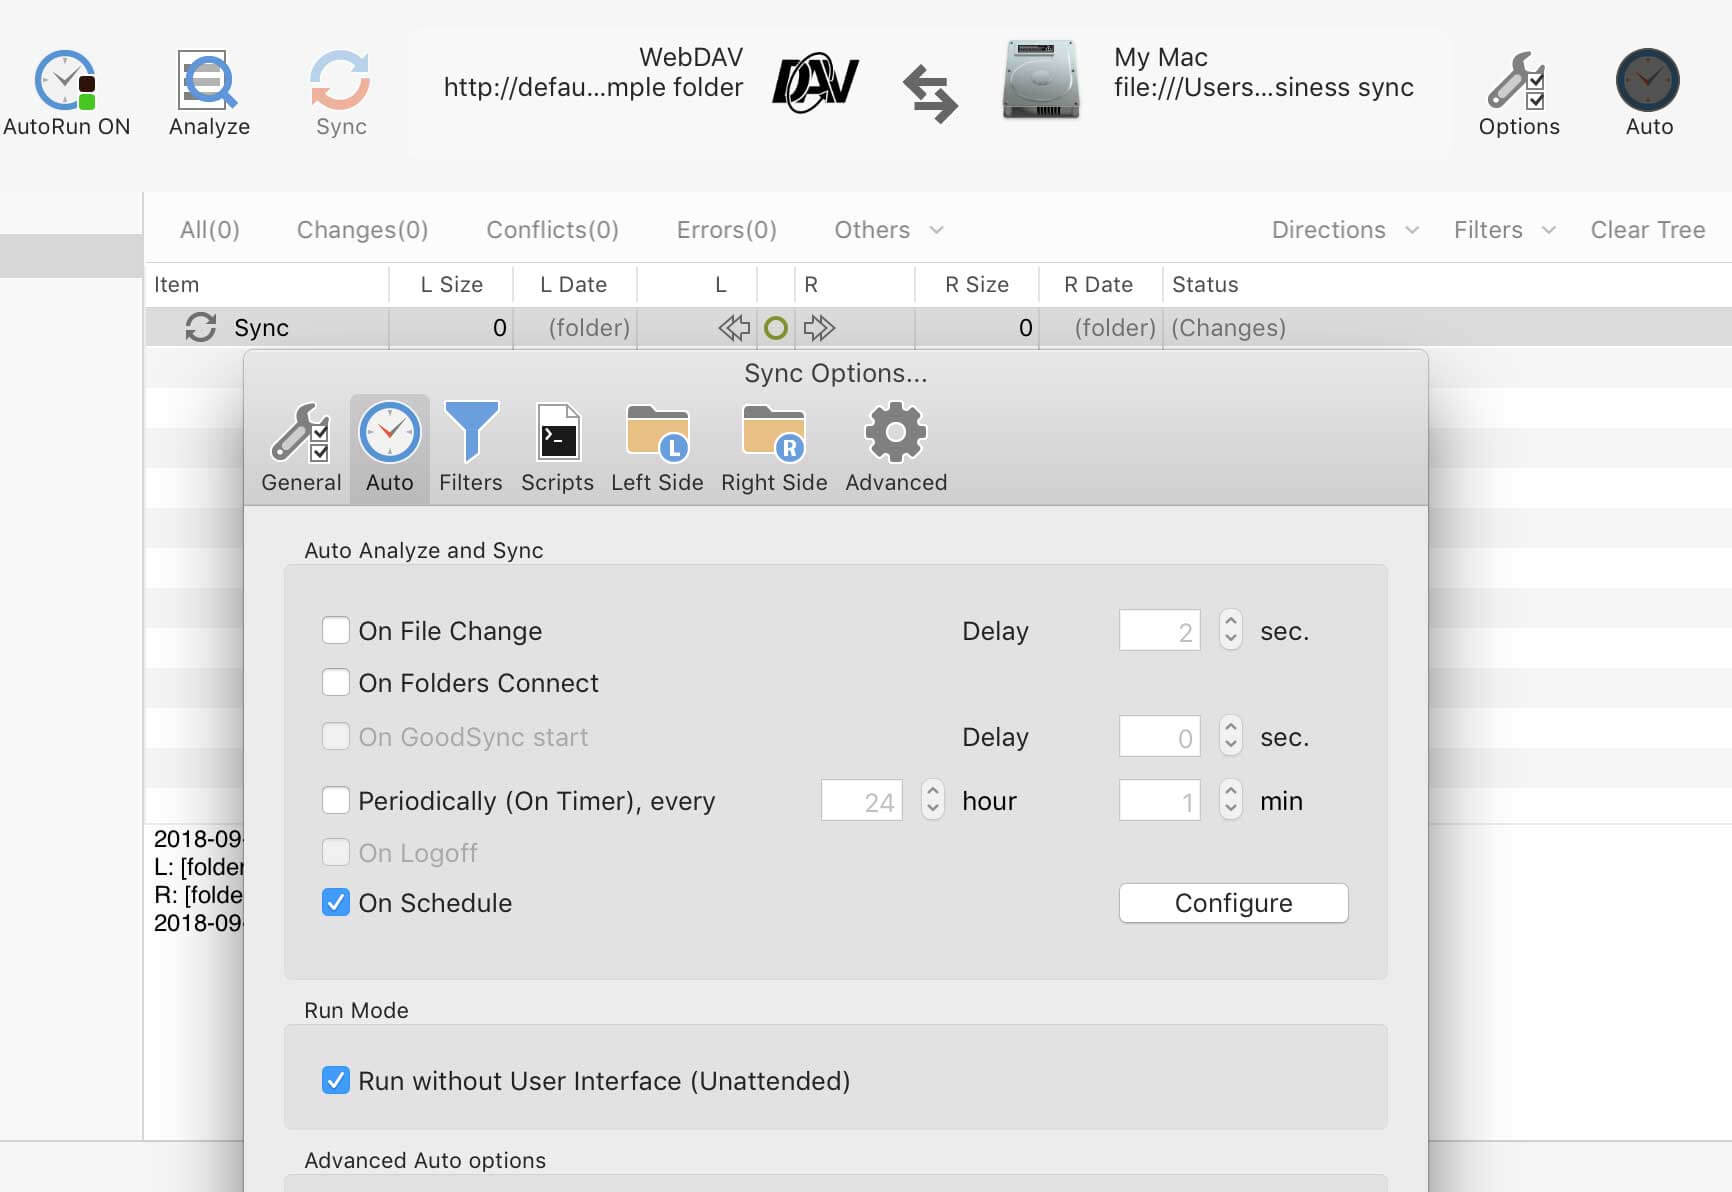
Task: Click the AutoRun ON clock icon
Action: (x=65, y=81)
